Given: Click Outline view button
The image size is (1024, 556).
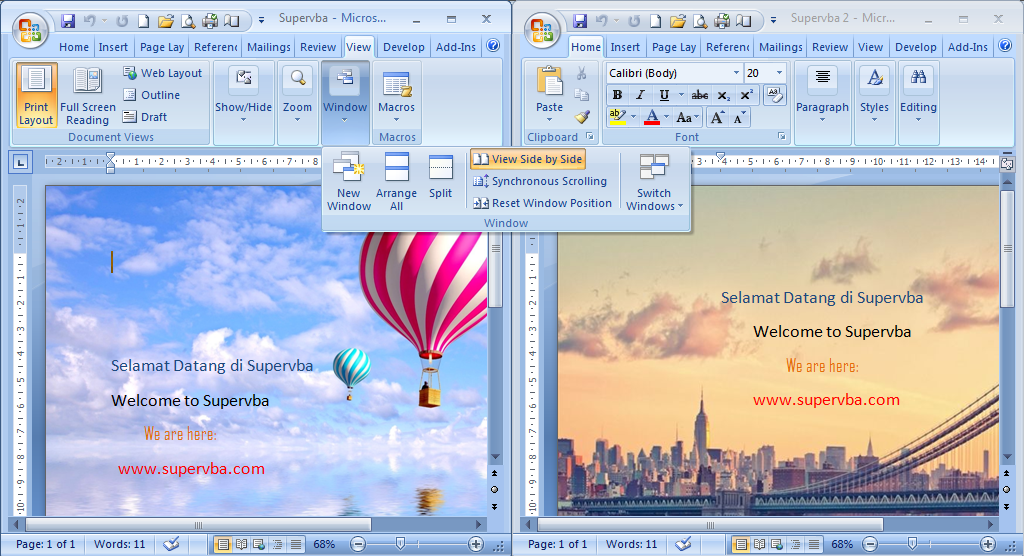Looking at the screenshot, I should [152, 95].
